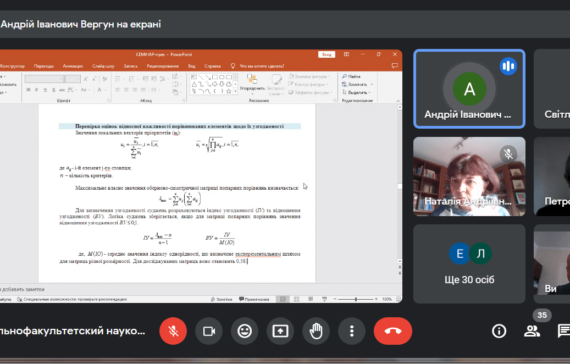Viewport: 570px width, 364px height.
Task: Open the emoji reactions button
Action: 245,331
